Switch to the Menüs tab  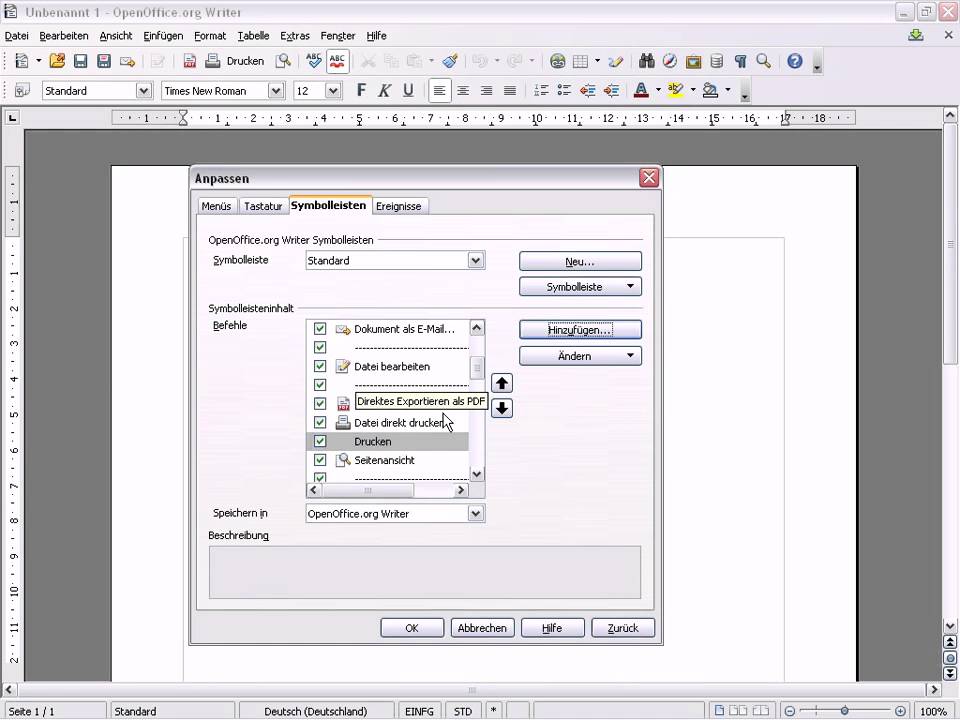tap(216, 206)
